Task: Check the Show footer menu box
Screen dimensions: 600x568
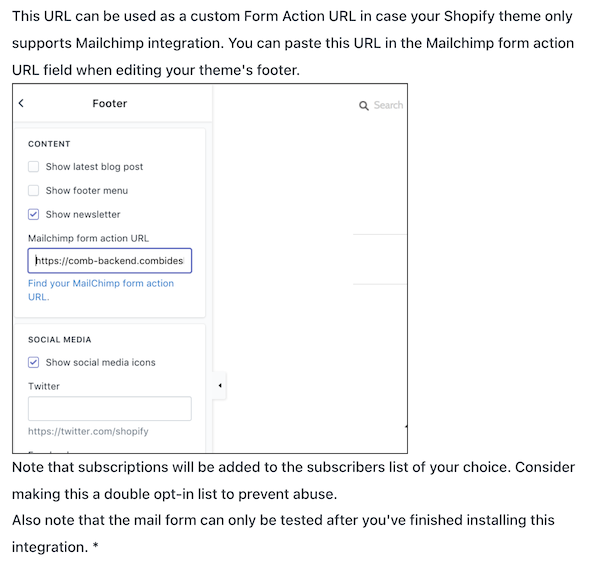Action: pyautogui.click(x=34, y=190)
